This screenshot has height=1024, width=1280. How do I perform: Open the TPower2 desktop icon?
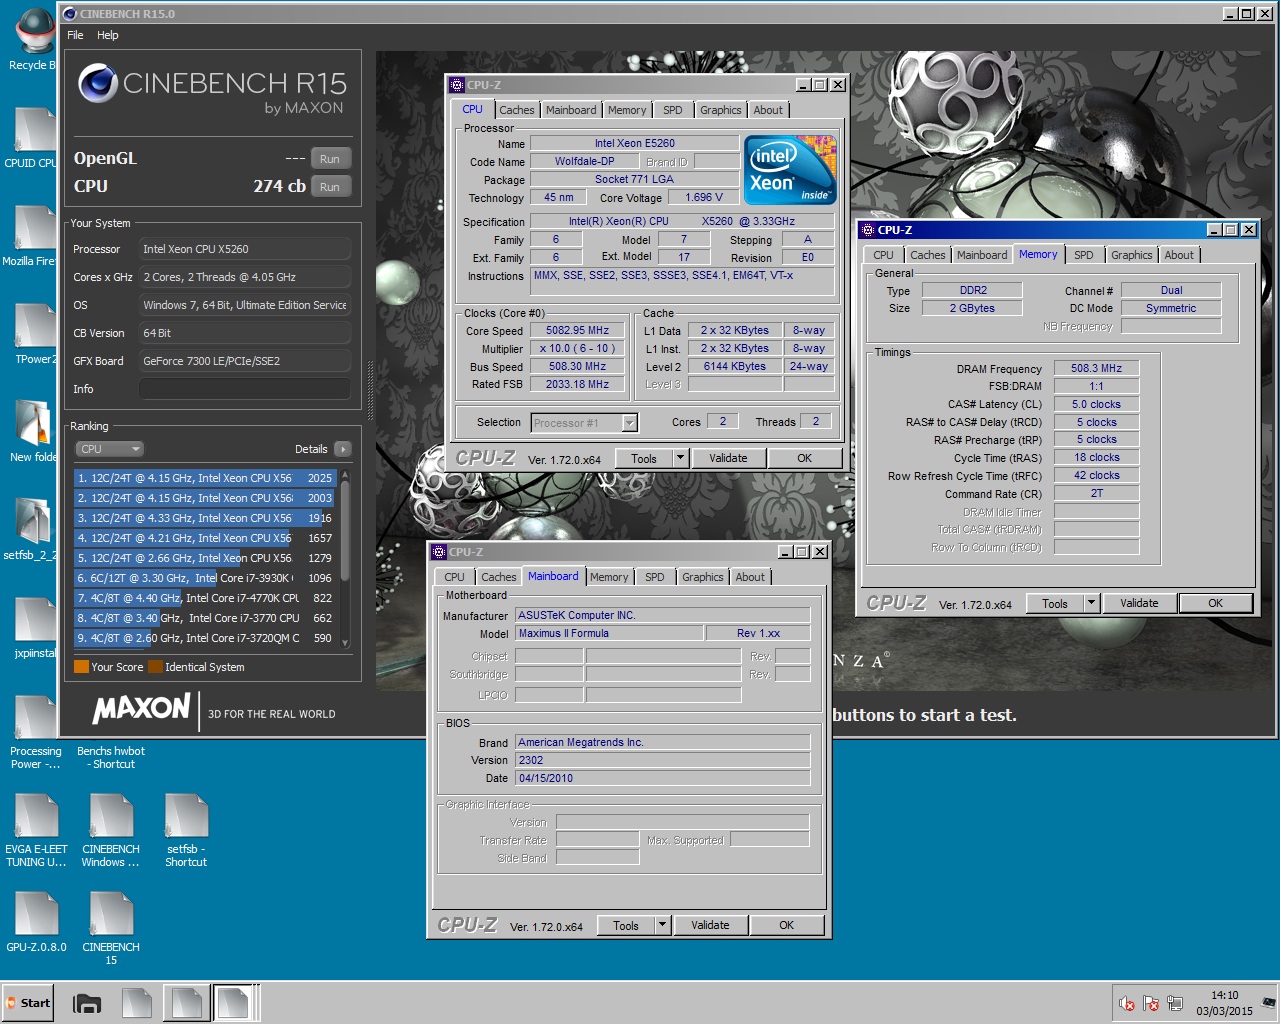click(x=34, y=334)
